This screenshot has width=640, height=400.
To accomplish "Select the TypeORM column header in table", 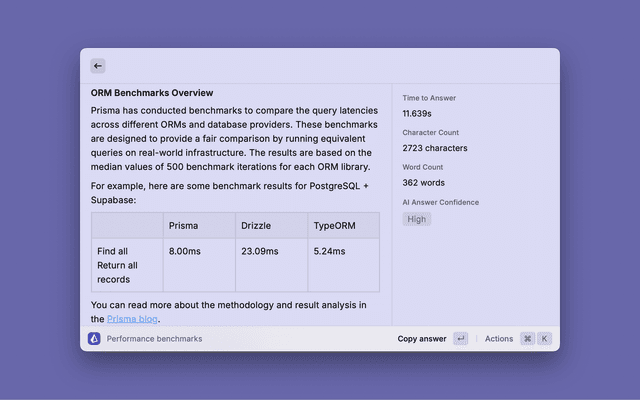I will (x=334, y=226).
